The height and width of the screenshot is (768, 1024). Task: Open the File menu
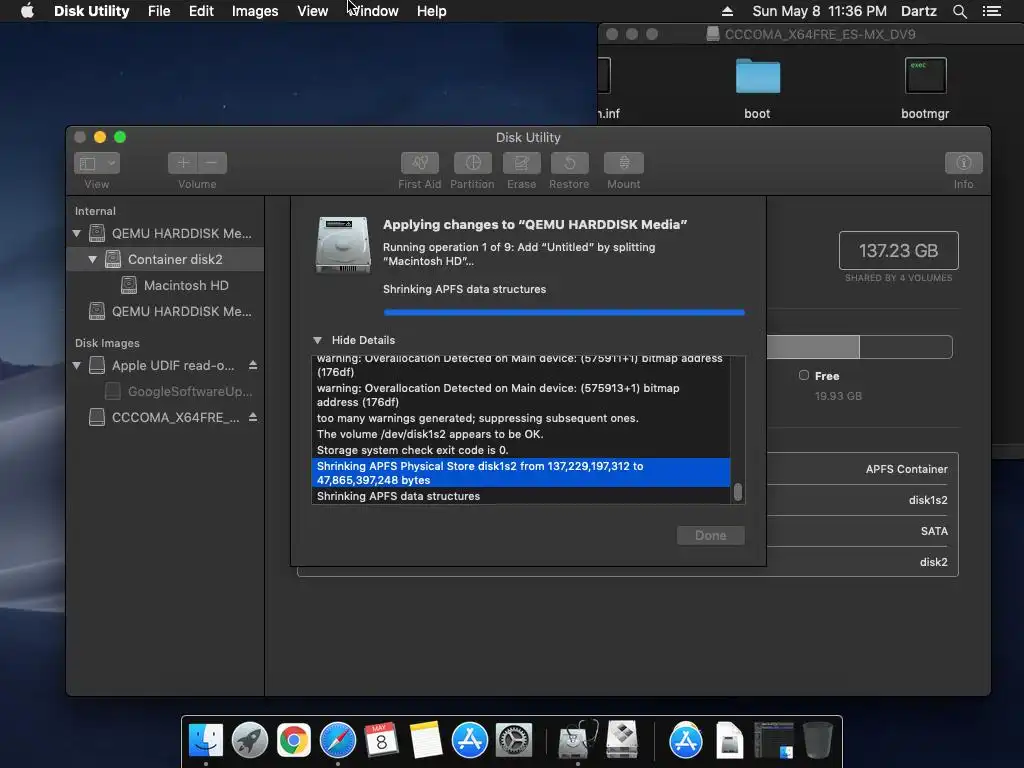(x=159, y=11)
